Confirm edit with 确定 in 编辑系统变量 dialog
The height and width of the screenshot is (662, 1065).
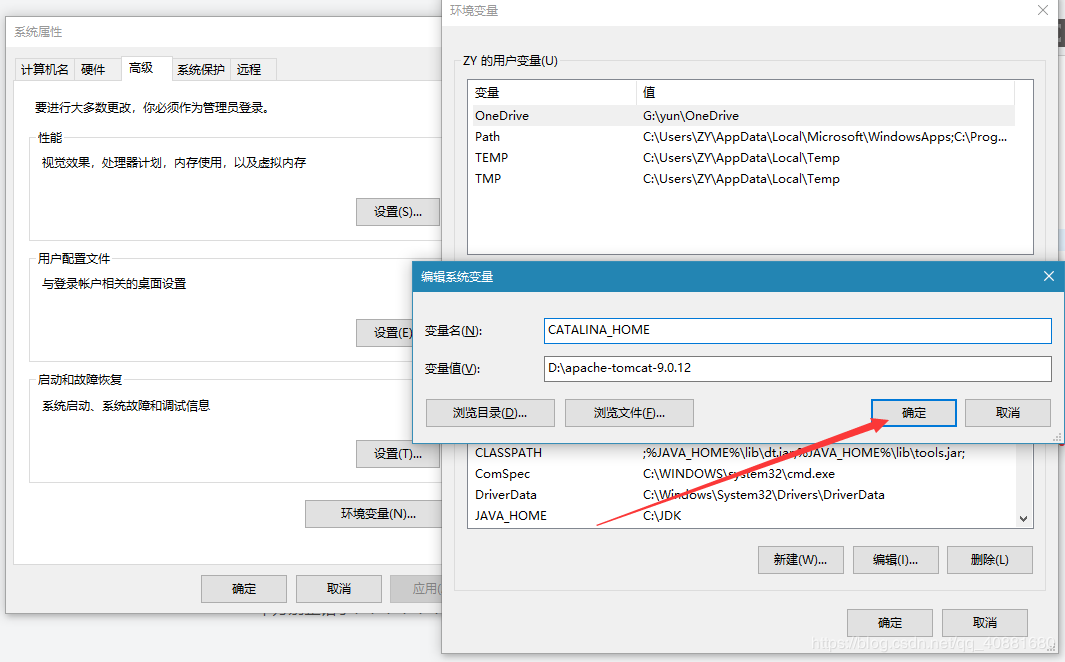(x=914, y=413)
